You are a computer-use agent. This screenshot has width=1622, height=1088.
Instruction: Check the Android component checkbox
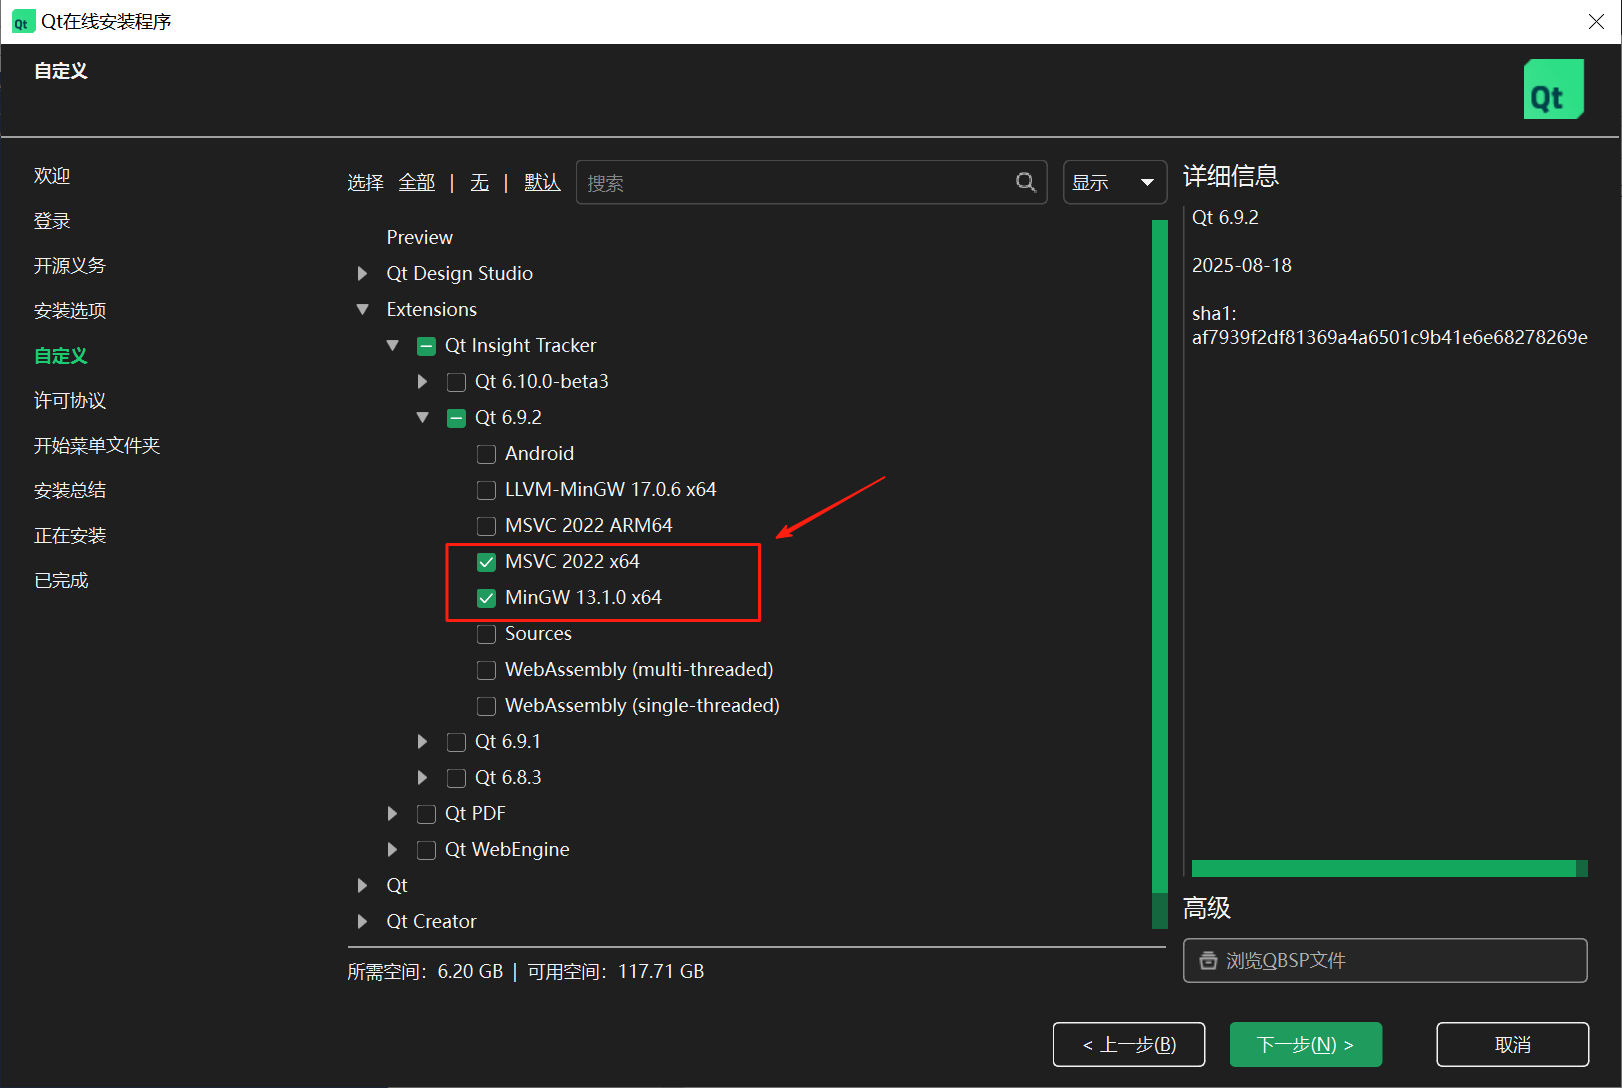pyautogui.click(x=486, y=454)
